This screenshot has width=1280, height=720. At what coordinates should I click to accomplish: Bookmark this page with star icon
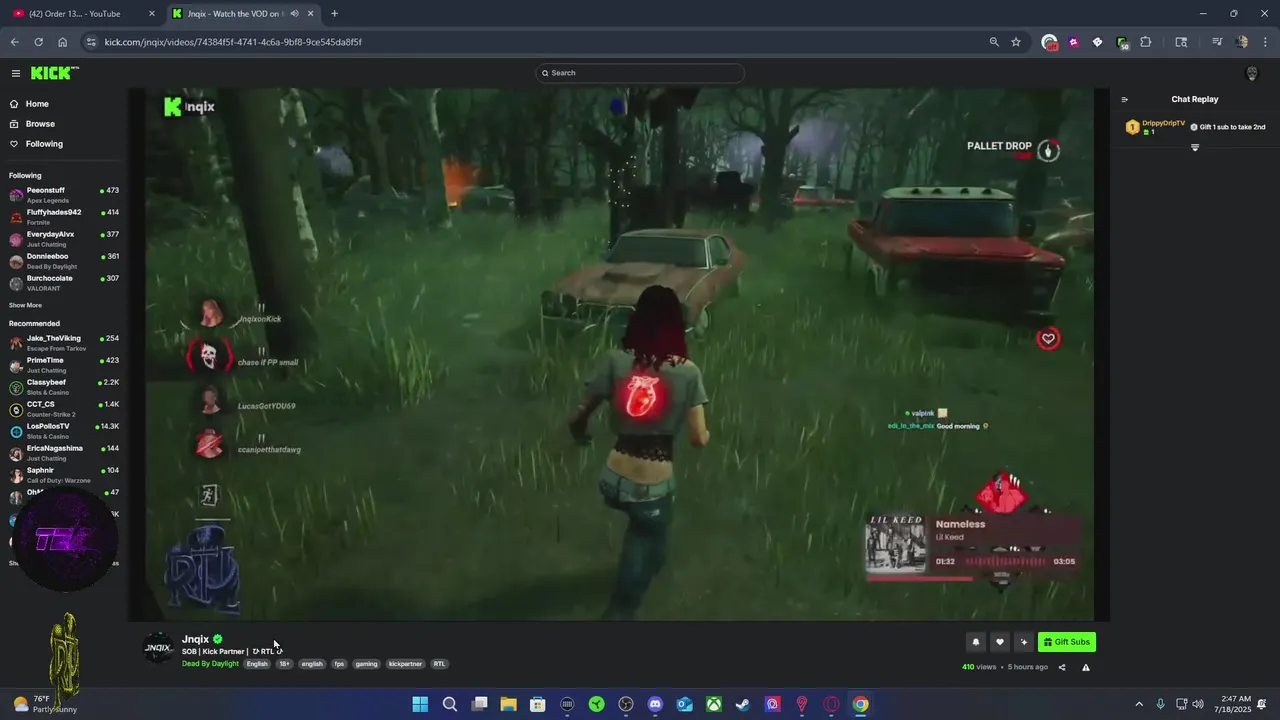click(1016, 42)
